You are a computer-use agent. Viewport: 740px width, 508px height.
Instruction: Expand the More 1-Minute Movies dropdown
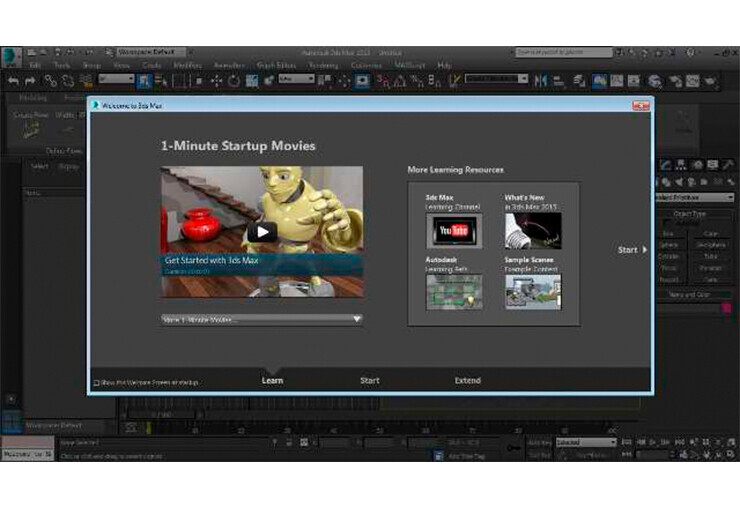click(x=261, y=320)
